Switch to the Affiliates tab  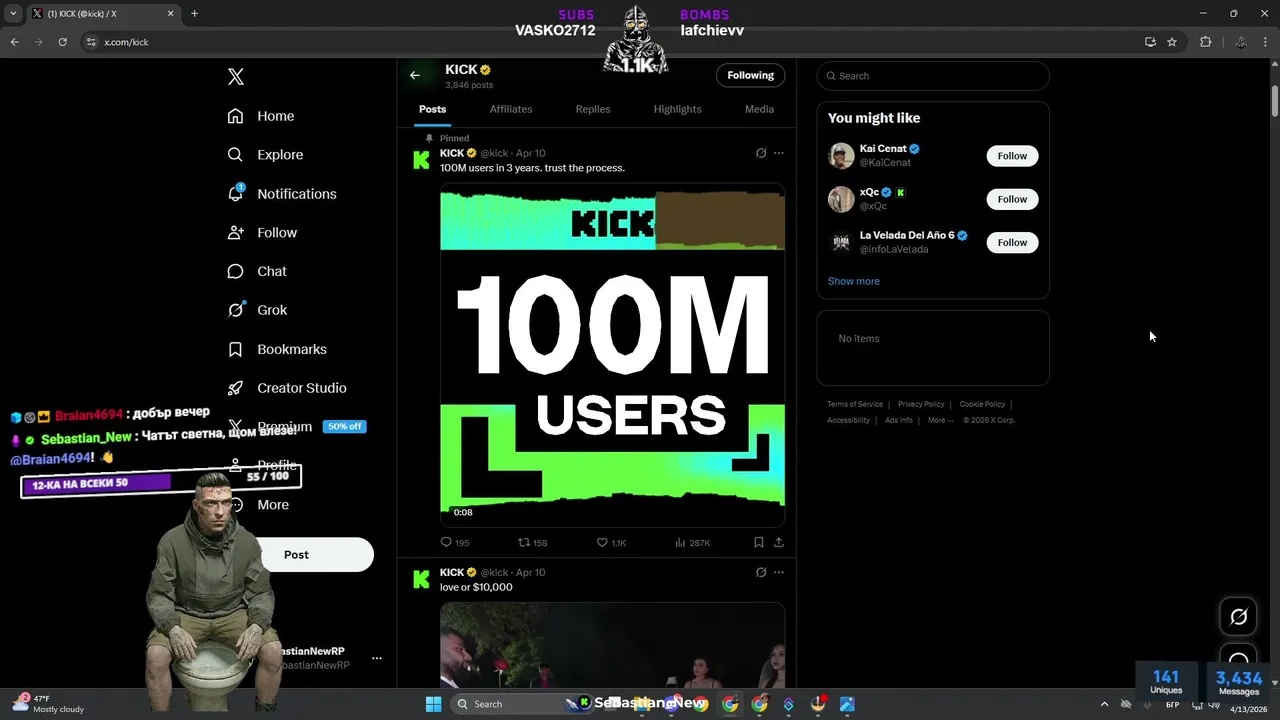(x=511, y=109)
